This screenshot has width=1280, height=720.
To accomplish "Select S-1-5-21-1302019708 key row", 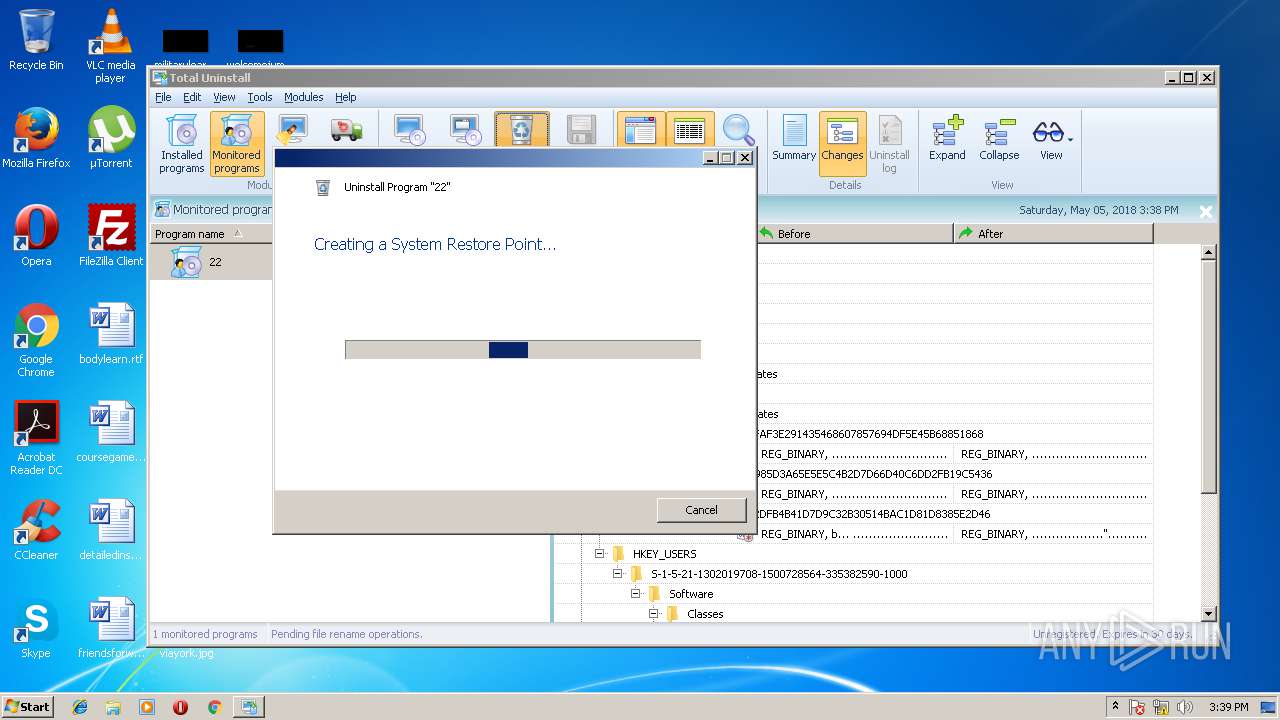I will pos(779,574).
